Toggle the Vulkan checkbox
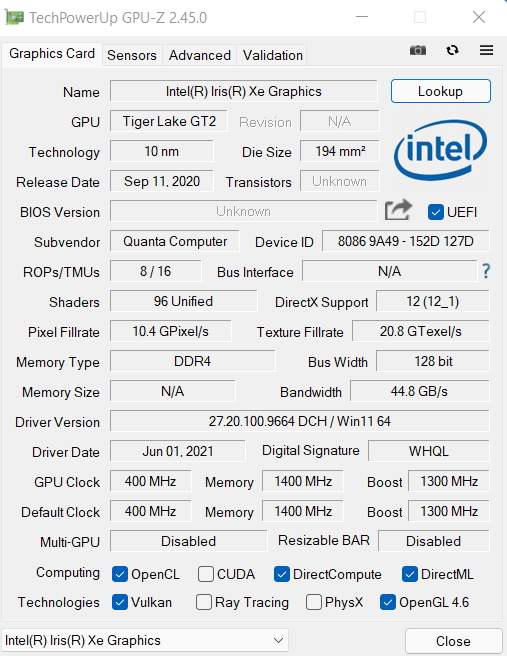 tap(120, 602)
